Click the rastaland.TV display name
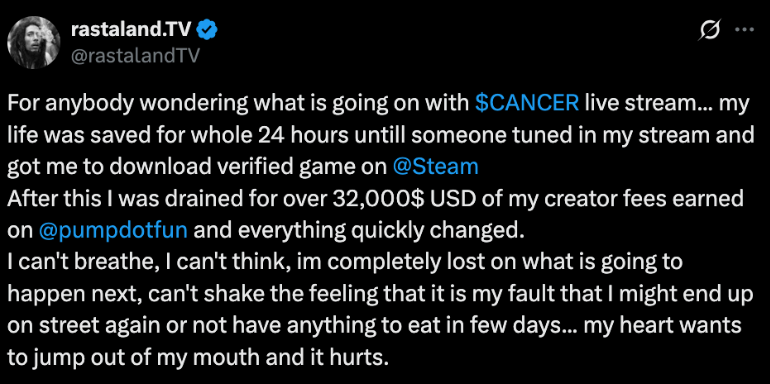Viewport: 770px width, 384px height. 133,30
